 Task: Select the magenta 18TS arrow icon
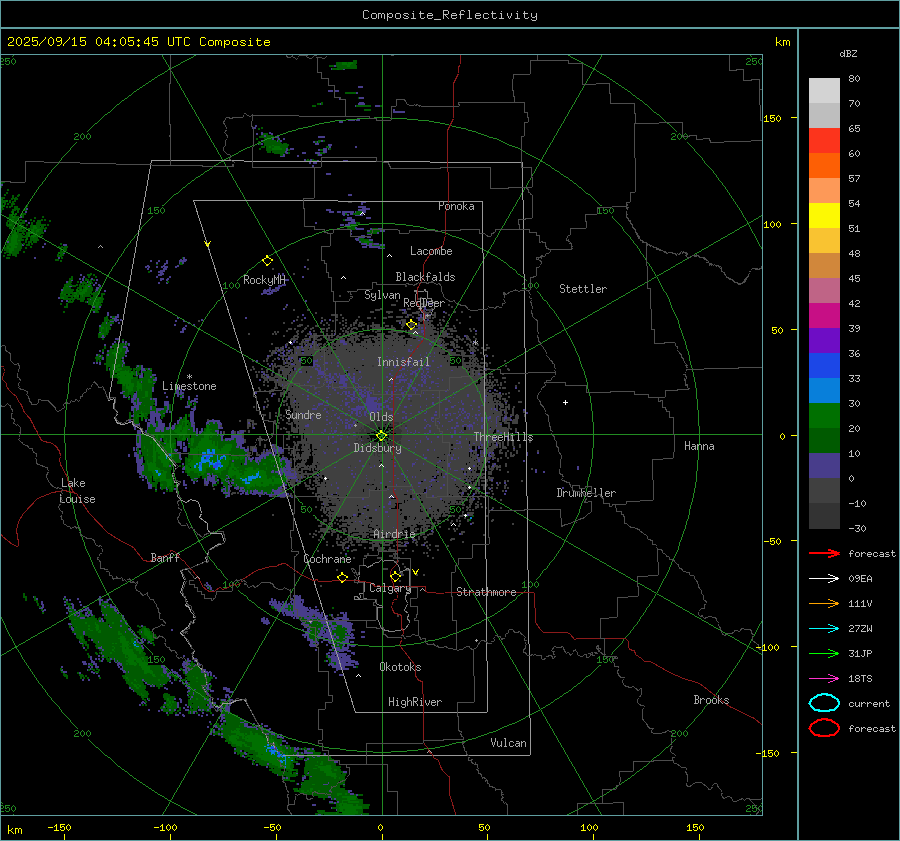click(x=824, y=679)
